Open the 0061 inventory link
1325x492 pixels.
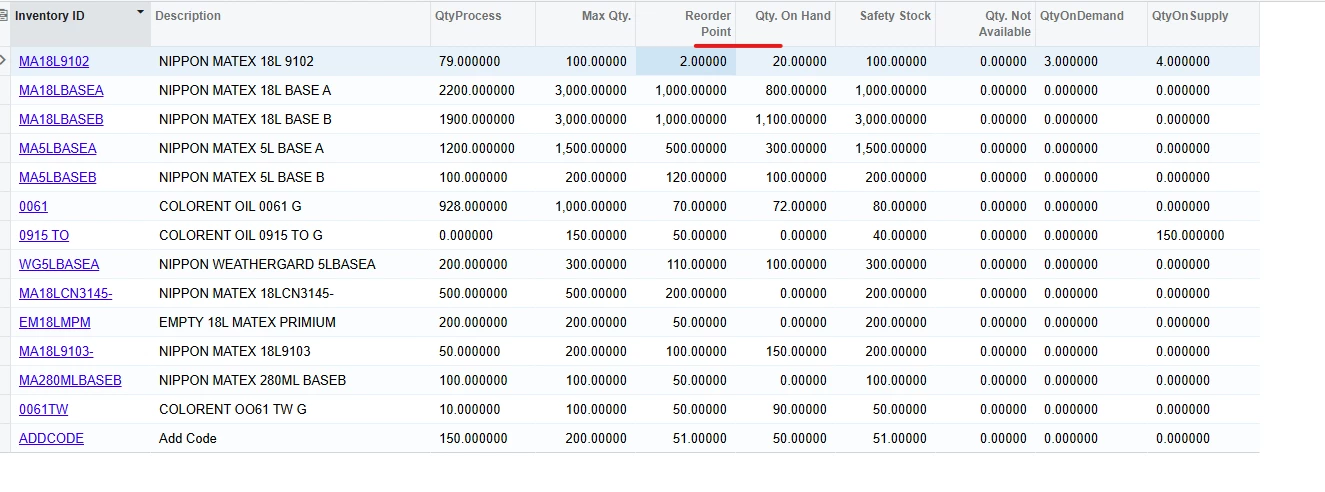point(33,206)
